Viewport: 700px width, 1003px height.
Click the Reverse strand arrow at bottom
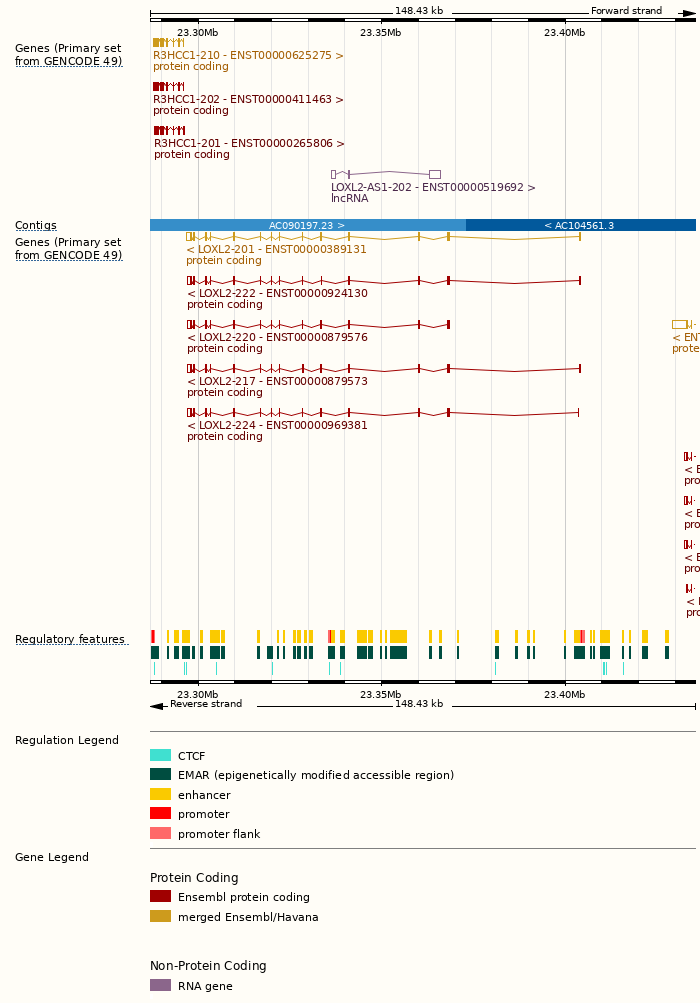pyautogui.click(x=157, y=705)
